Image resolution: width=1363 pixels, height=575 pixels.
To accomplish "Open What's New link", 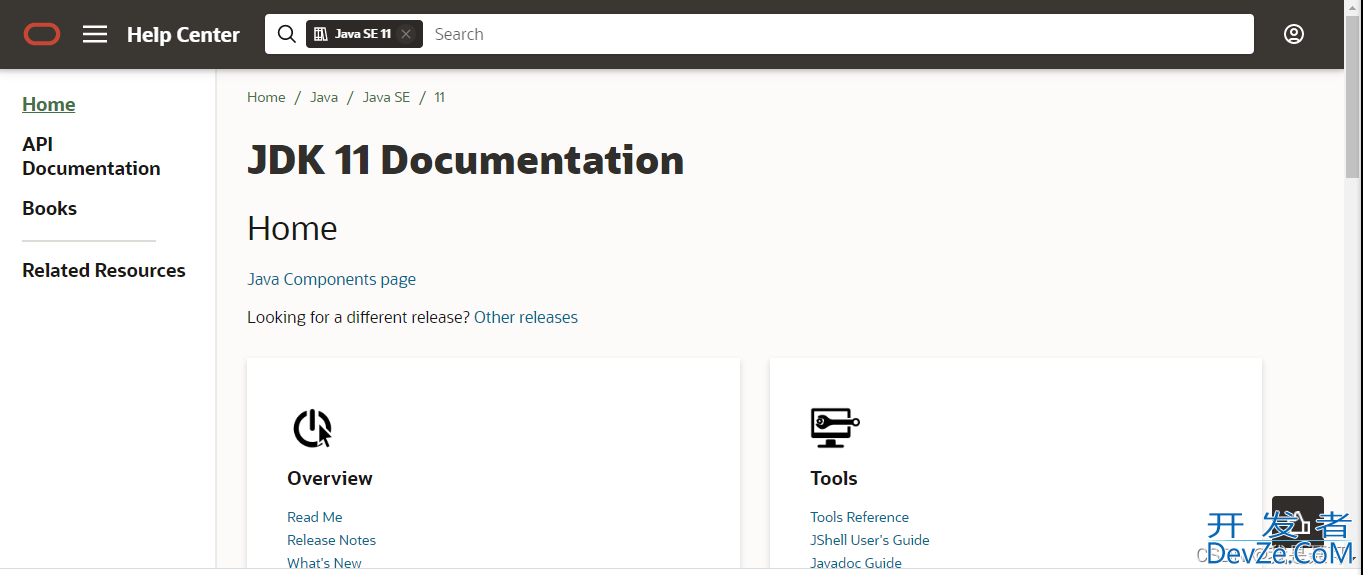I will [325, 563].
